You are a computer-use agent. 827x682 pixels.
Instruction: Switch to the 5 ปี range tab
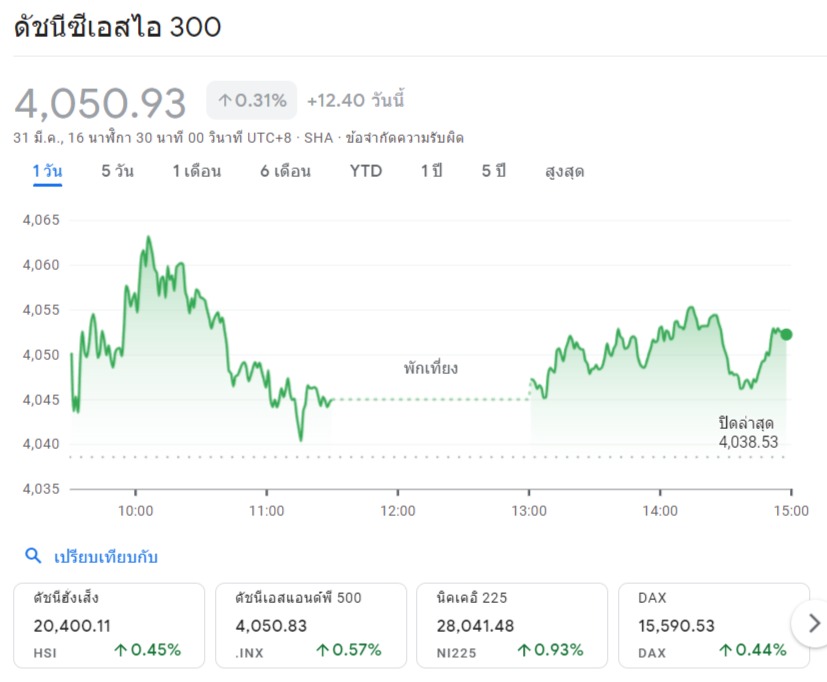(x=494, y=171)
